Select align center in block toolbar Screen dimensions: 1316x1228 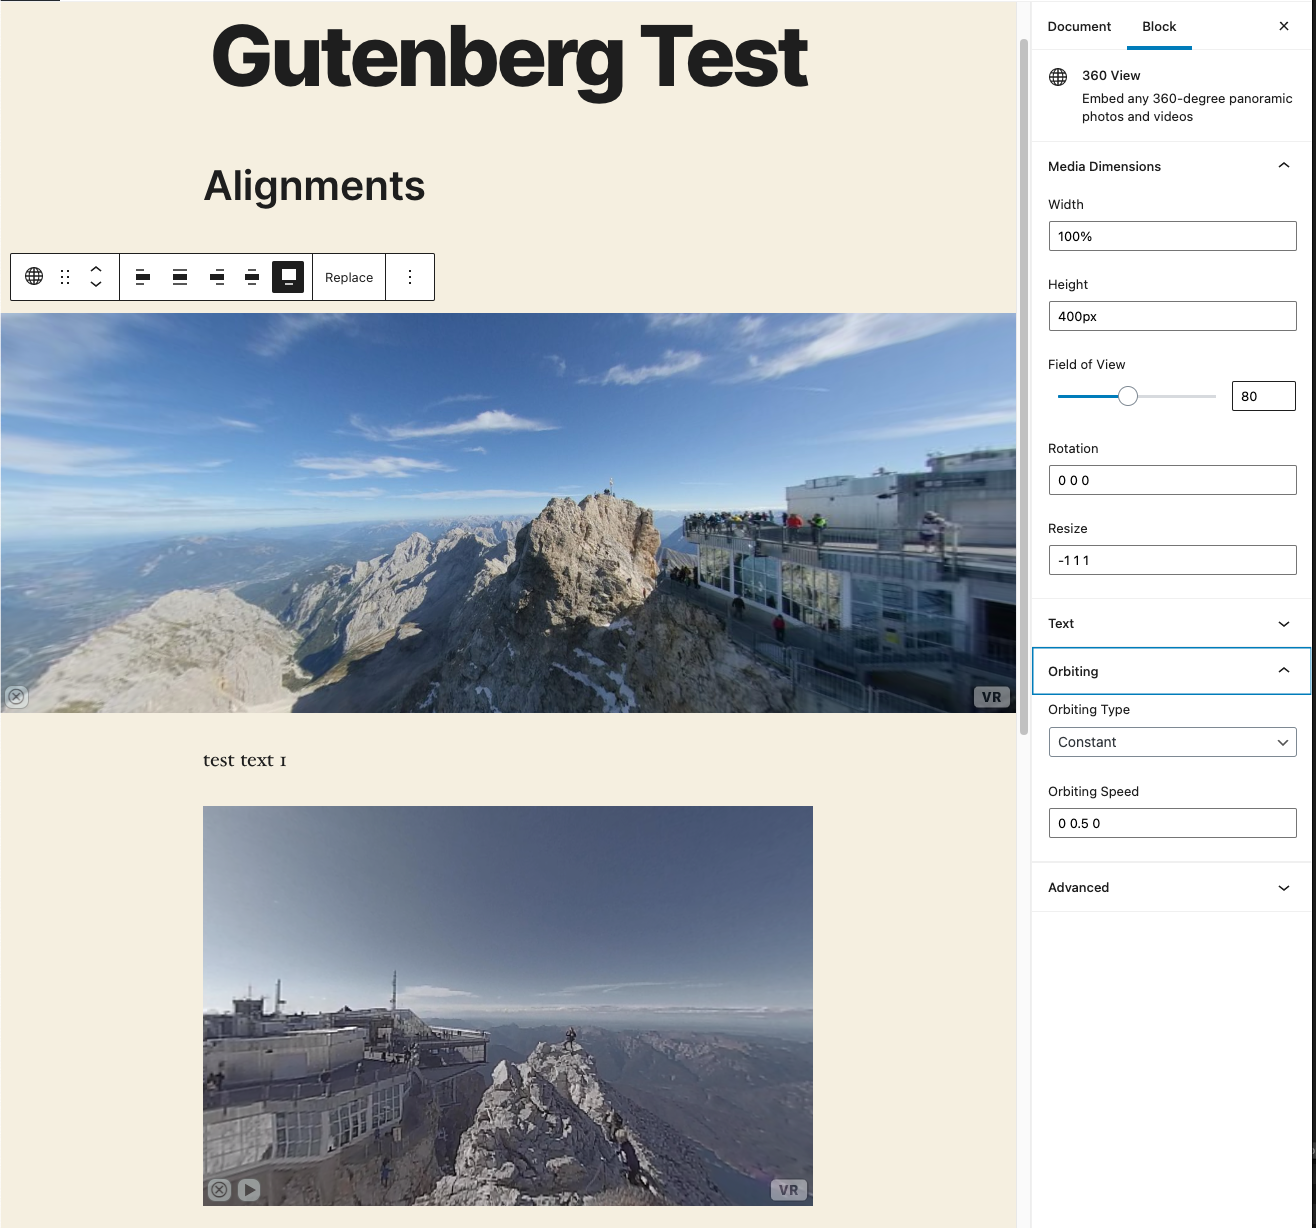coord(180,277)
